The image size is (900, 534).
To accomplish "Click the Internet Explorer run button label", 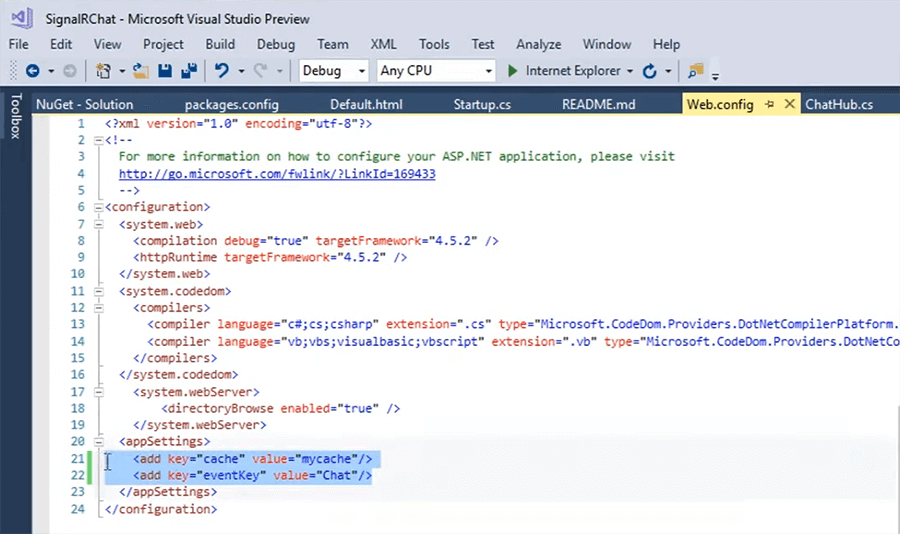I will (573, 71).
